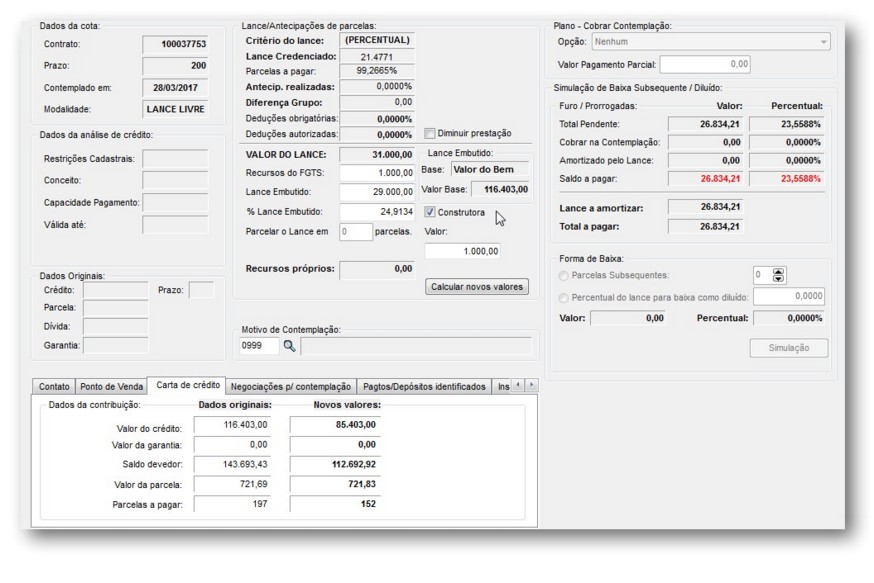Click the Válida até field
The height and width of the screenshot is (583, 874).
[x=176, y=225]
